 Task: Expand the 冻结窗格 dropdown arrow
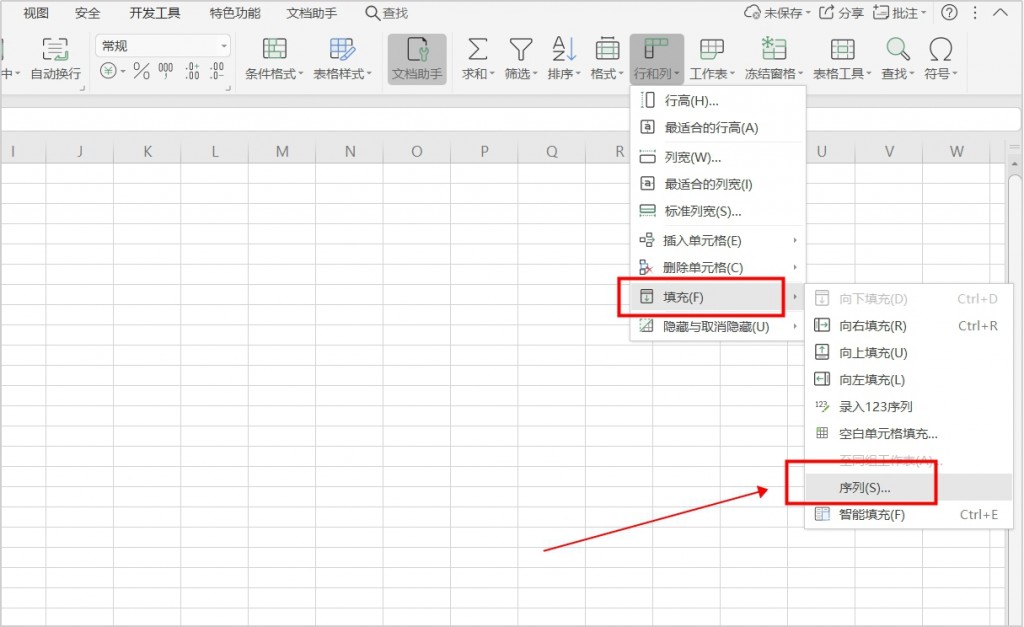tap(800, 74)
